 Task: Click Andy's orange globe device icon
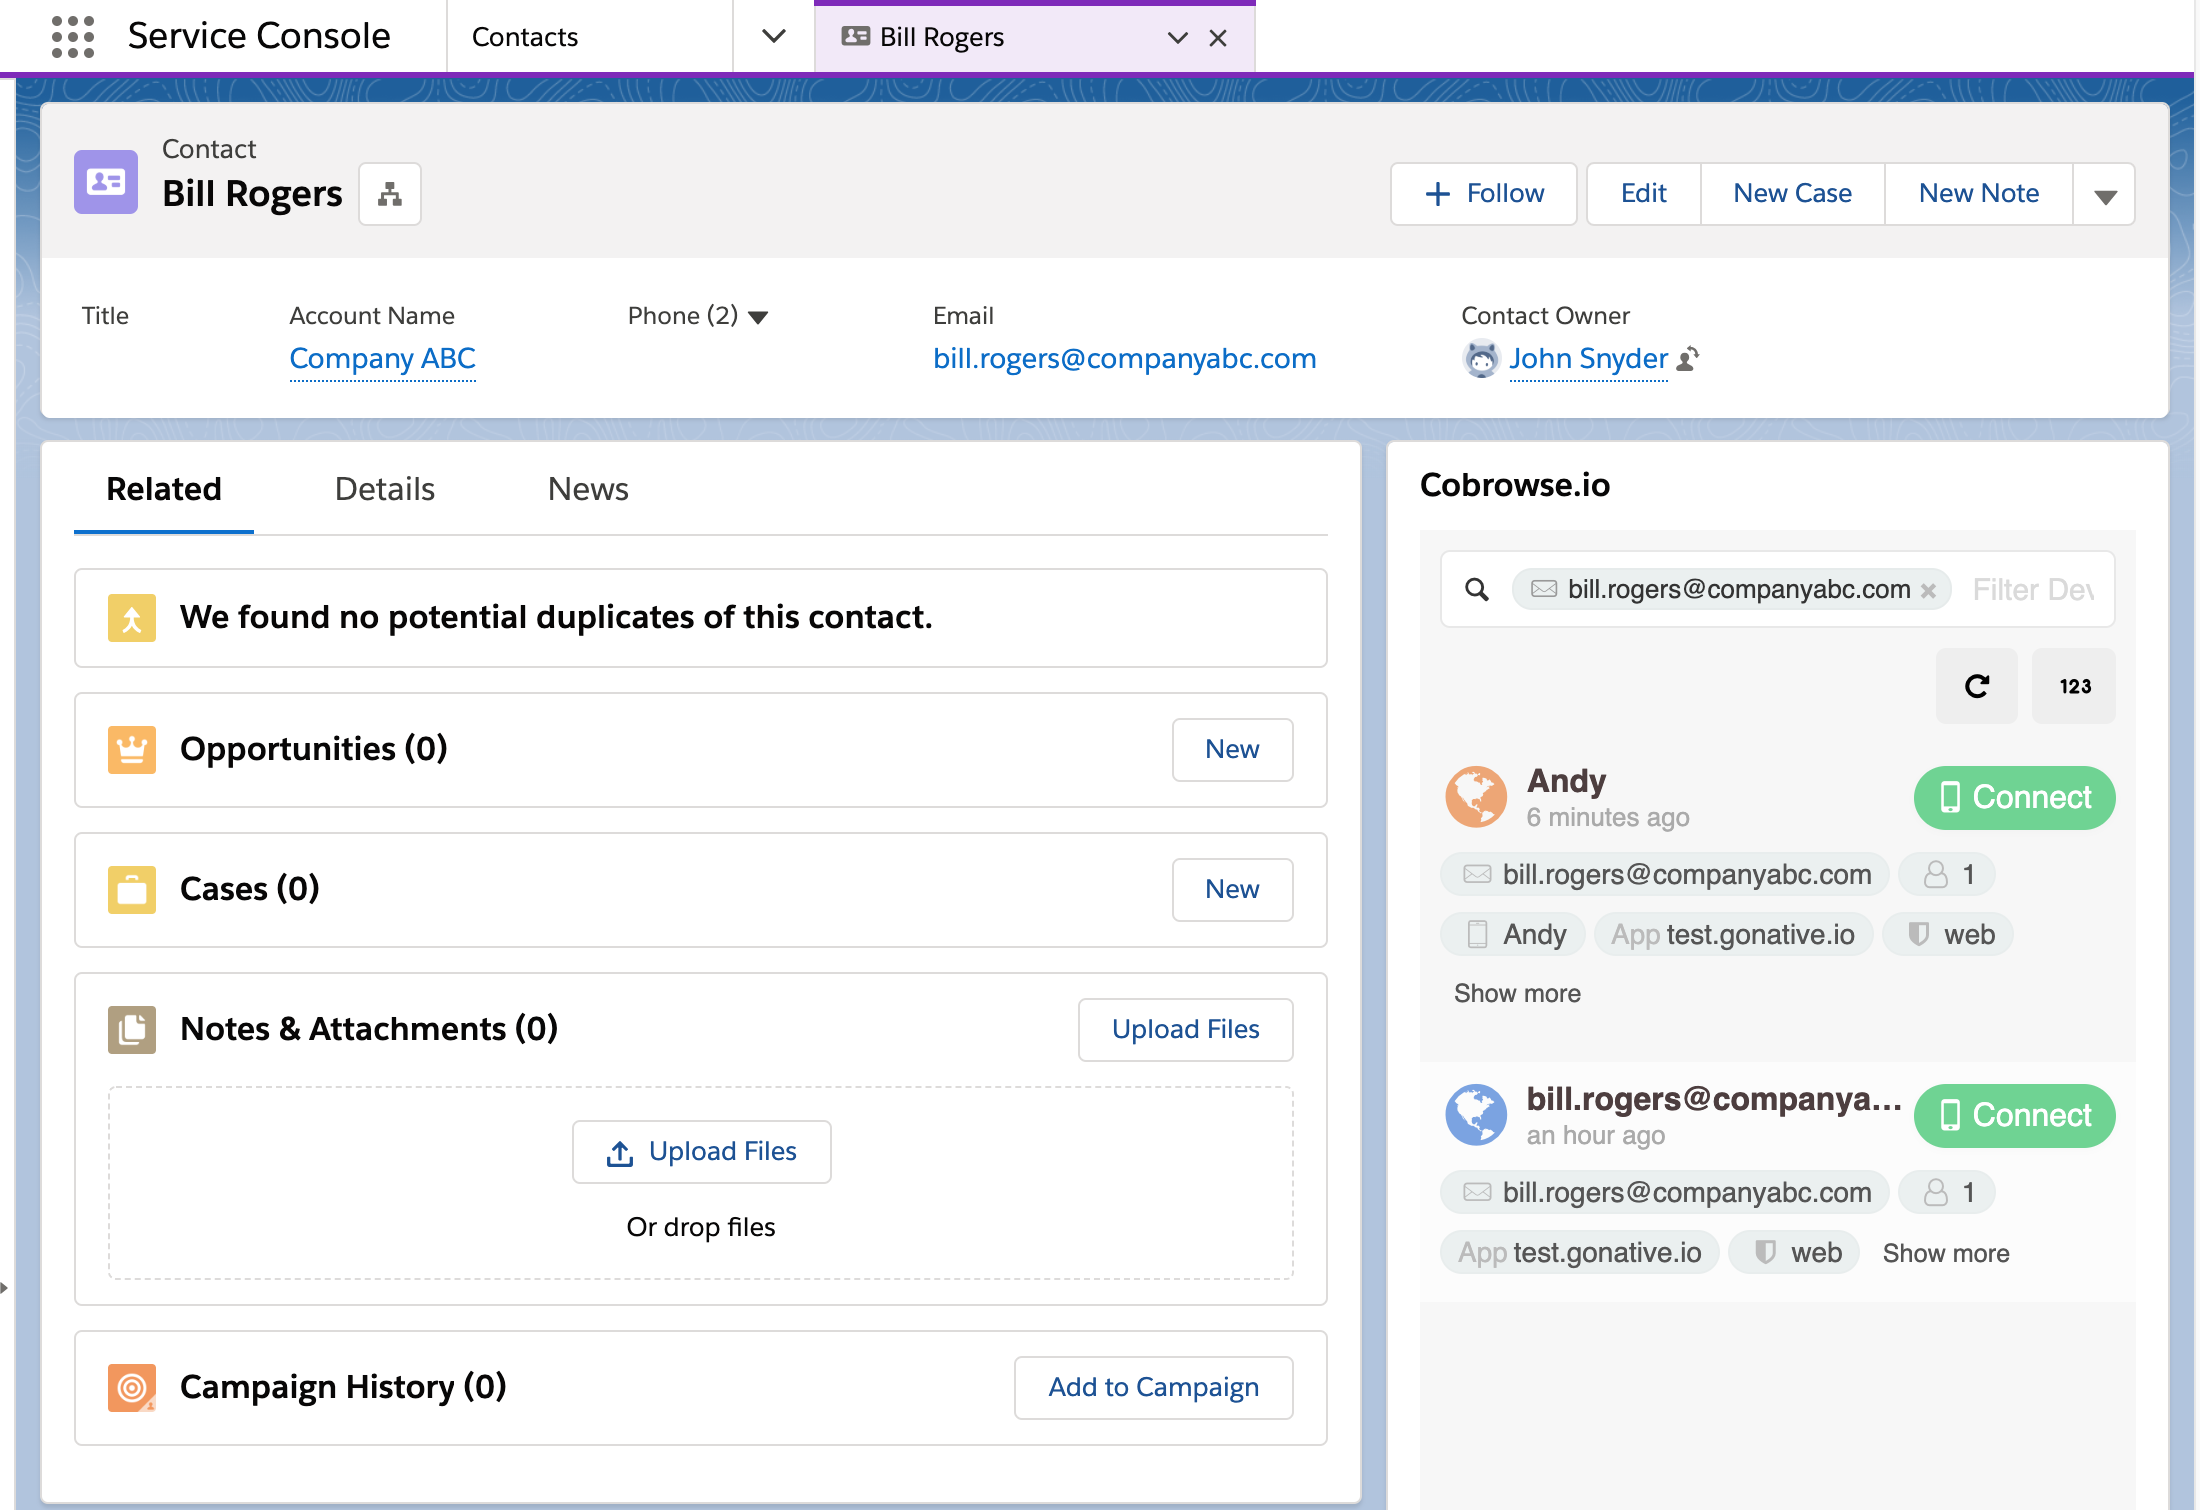(1476, 797)
